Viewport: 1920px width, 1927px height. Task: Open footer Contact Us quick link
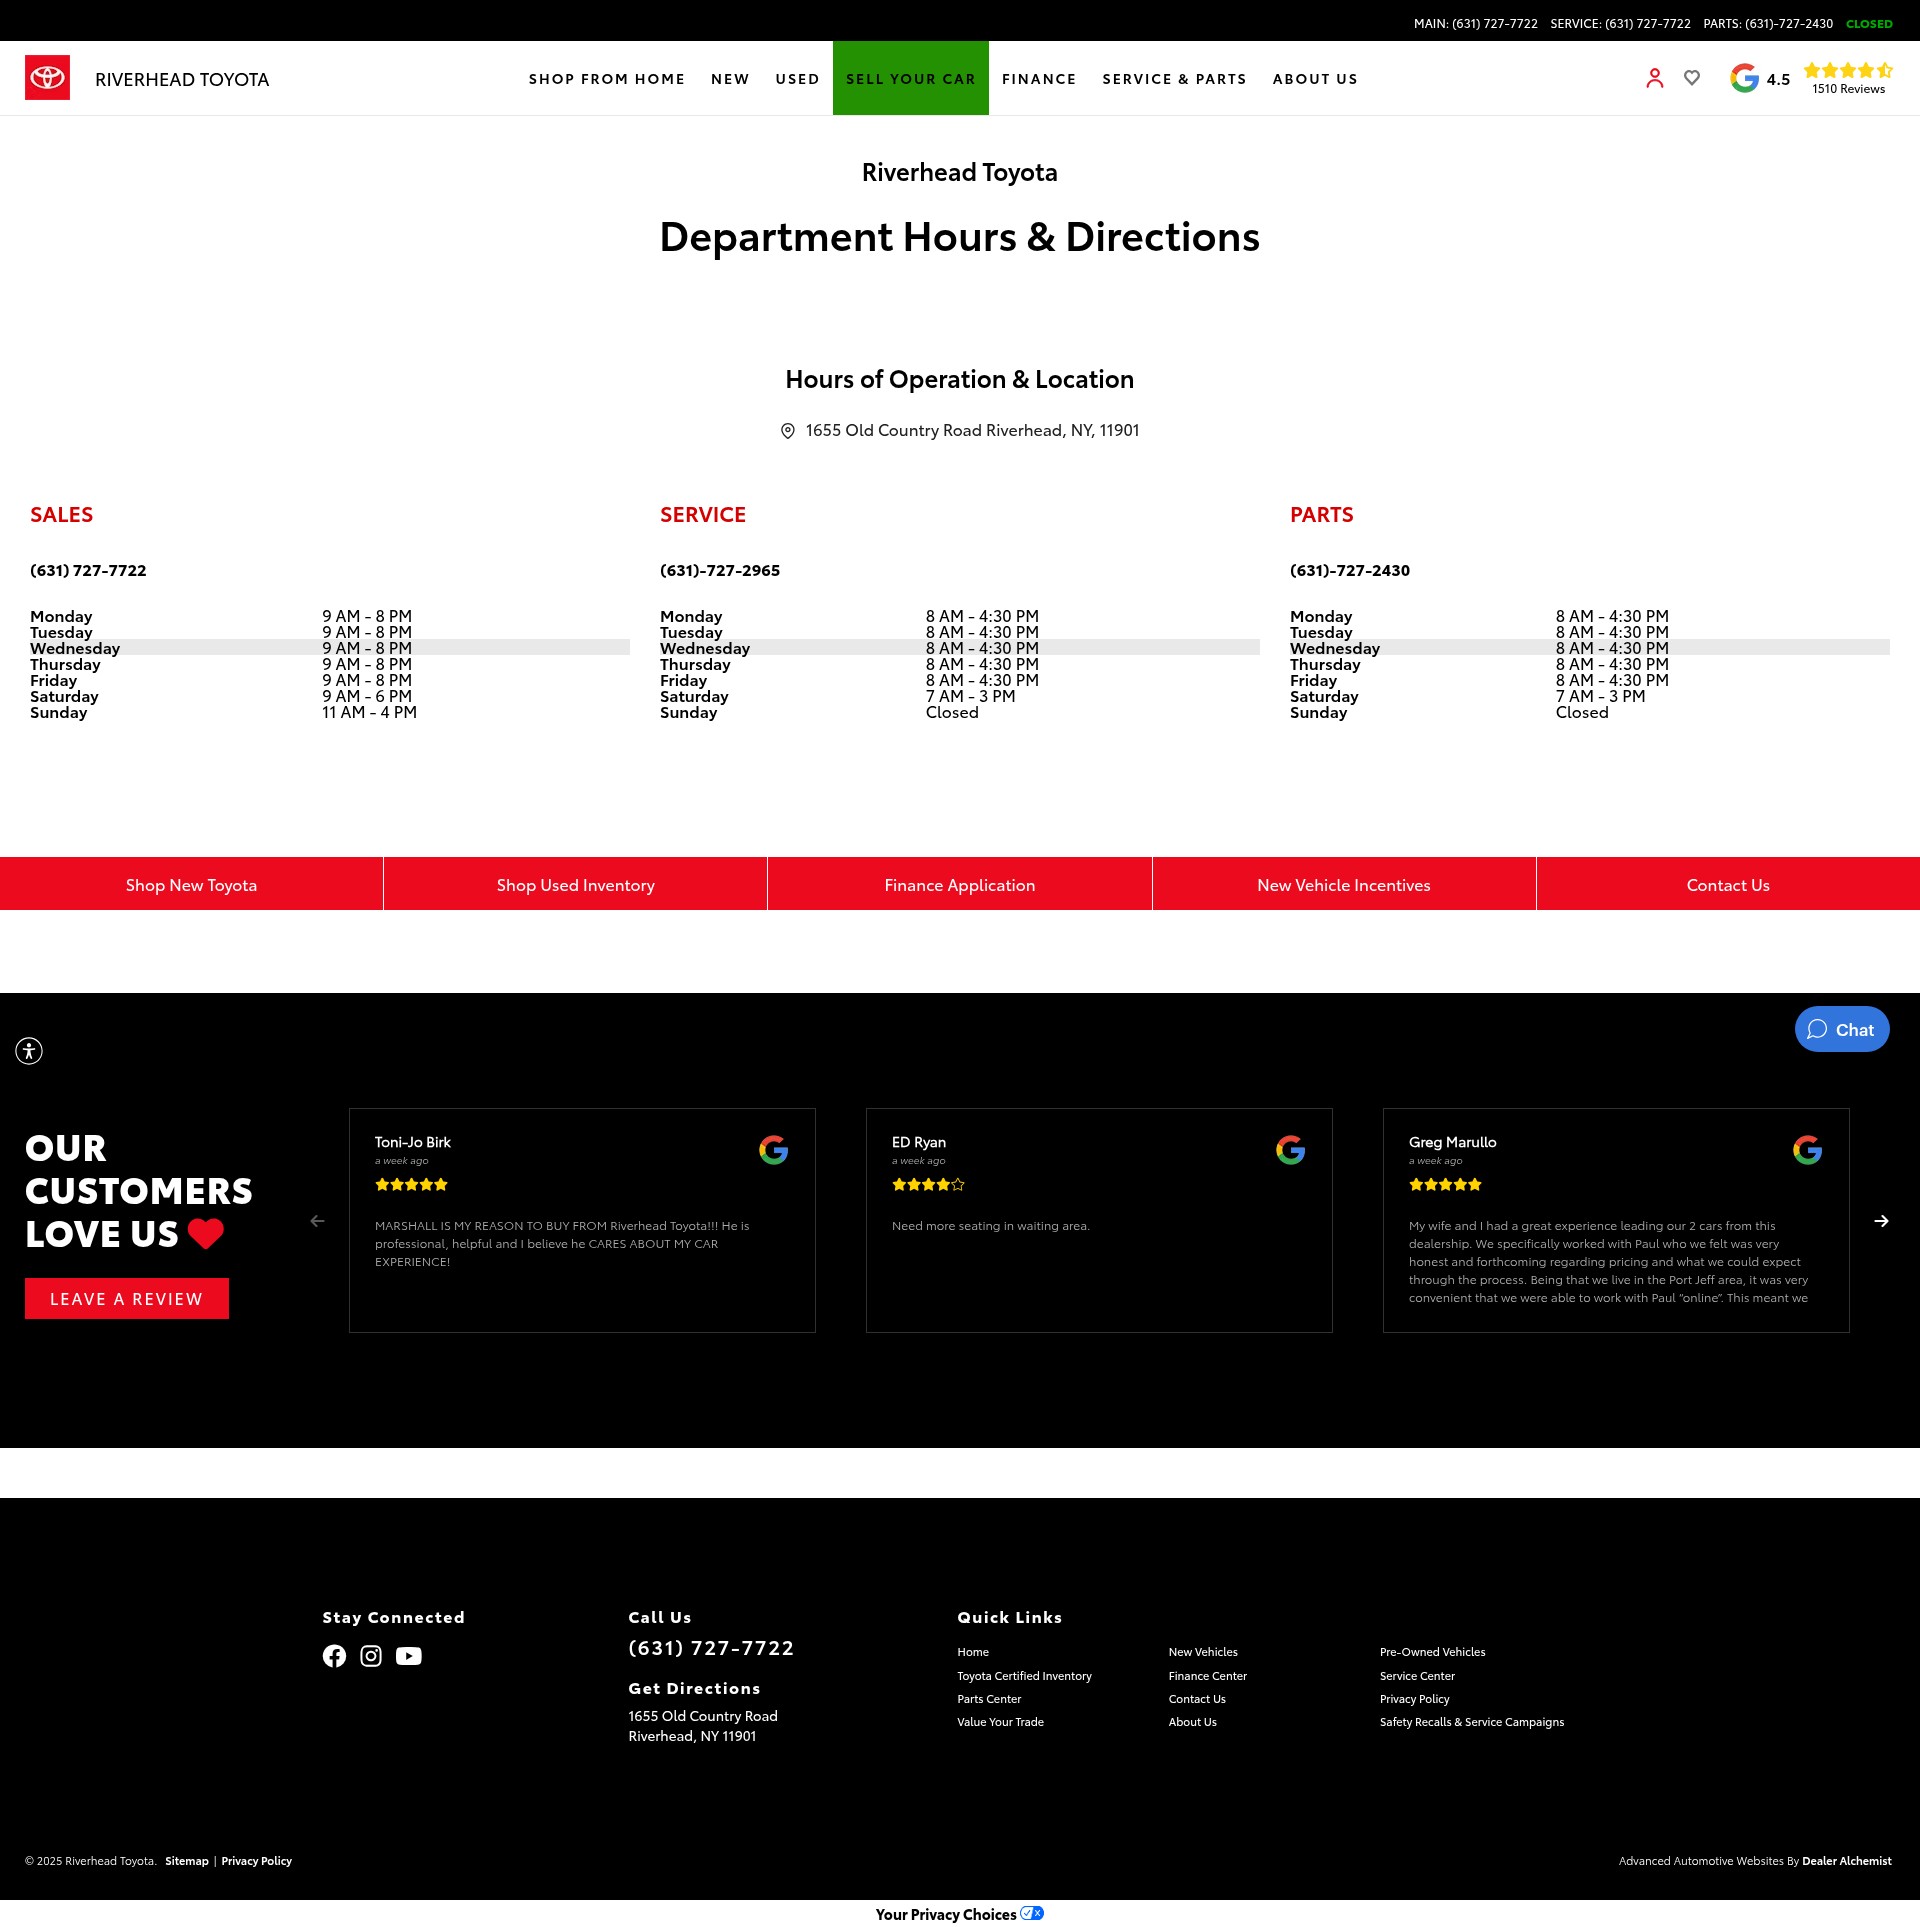[1197, 1699]
